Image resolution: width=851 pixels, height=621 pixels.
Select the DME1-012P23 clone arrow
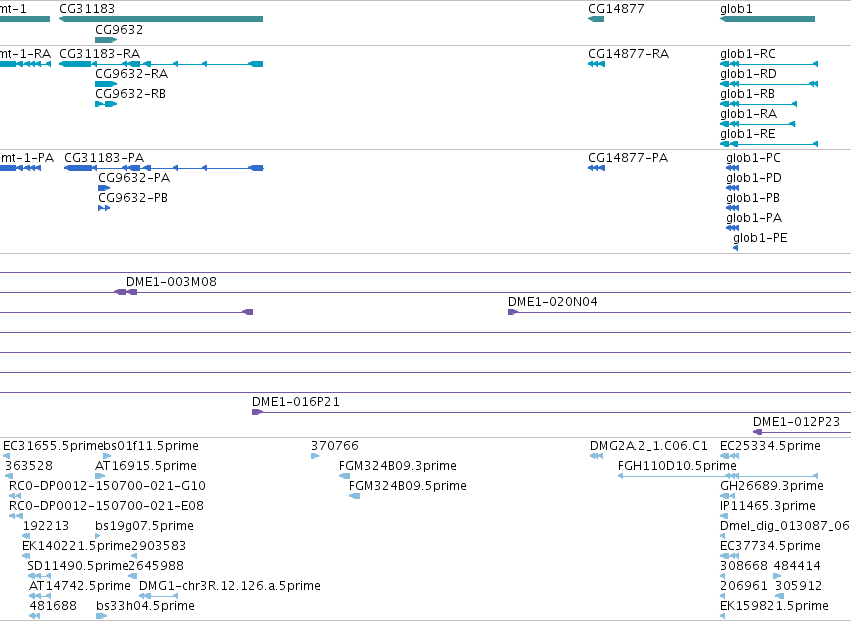point(758,432)
